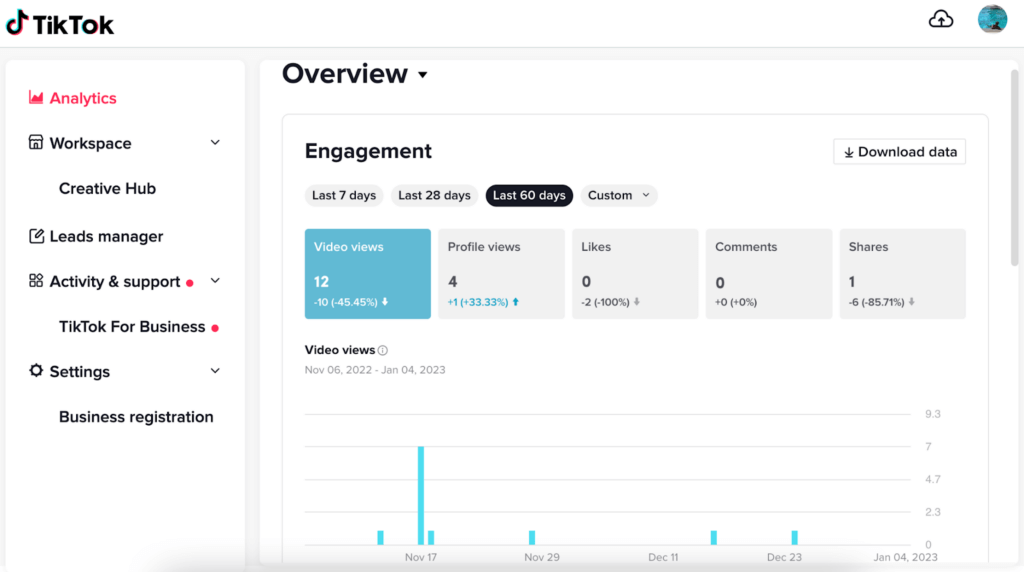Select the Analytics chart icon
Viewport: 1024px width, 572px height.
coord(36,98)
